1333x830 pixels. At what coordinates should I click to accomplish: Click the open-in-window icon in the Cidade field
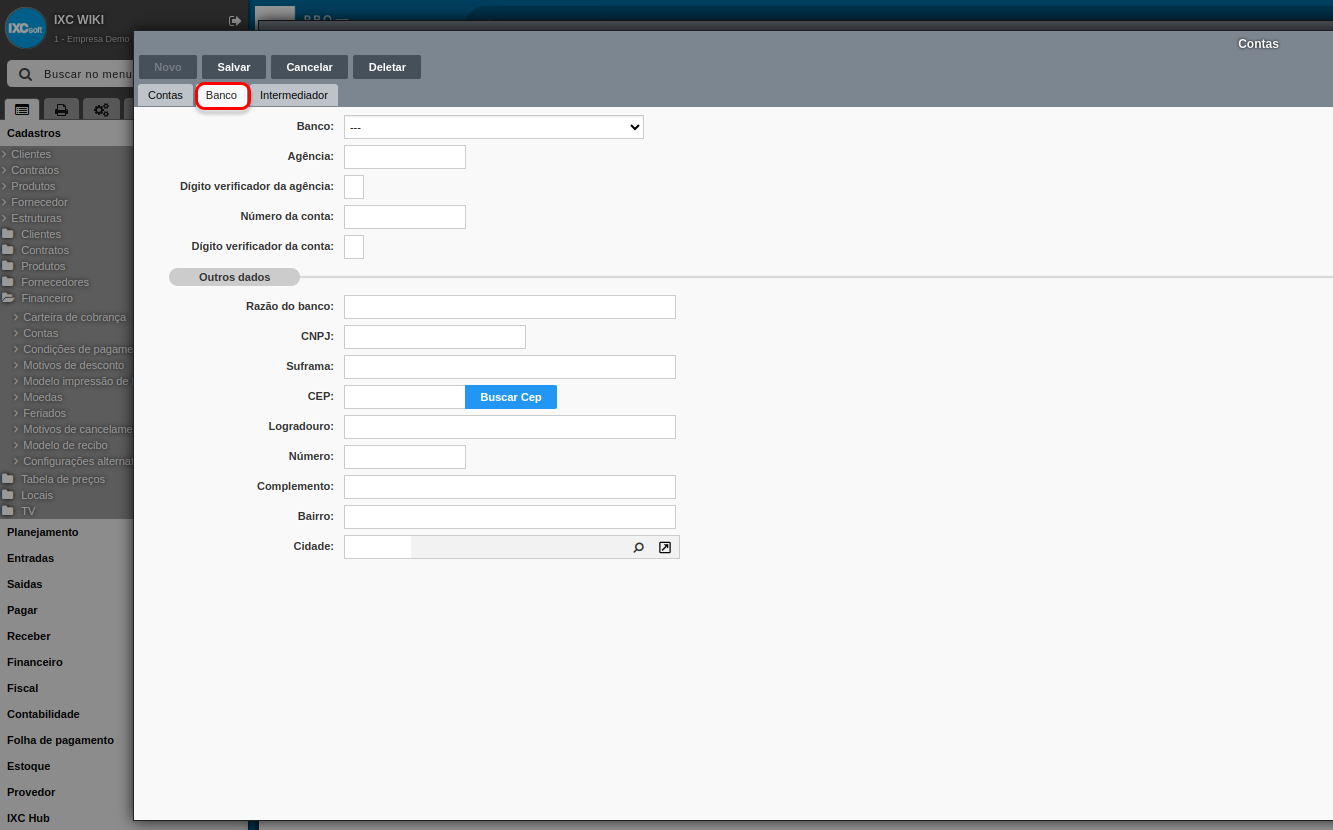point(665,548)
